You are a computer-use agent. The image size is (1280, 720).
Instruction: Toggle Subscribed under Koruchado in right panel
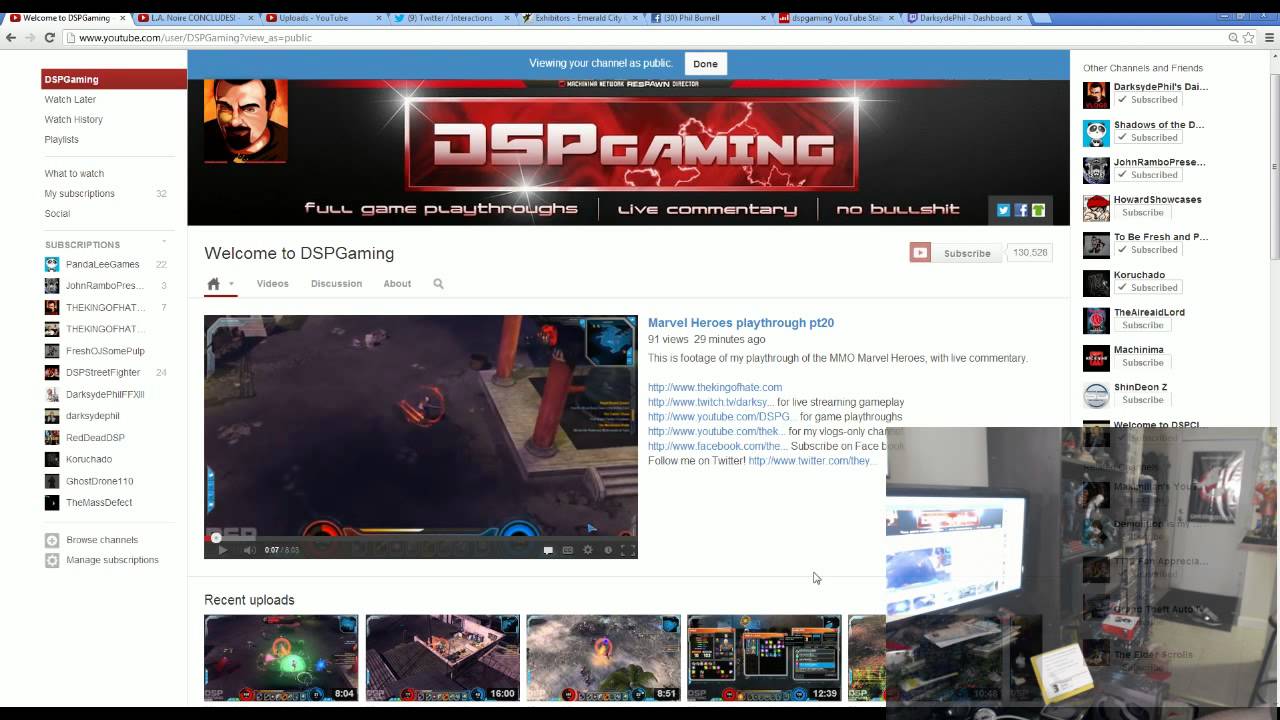pos(1148,287)
